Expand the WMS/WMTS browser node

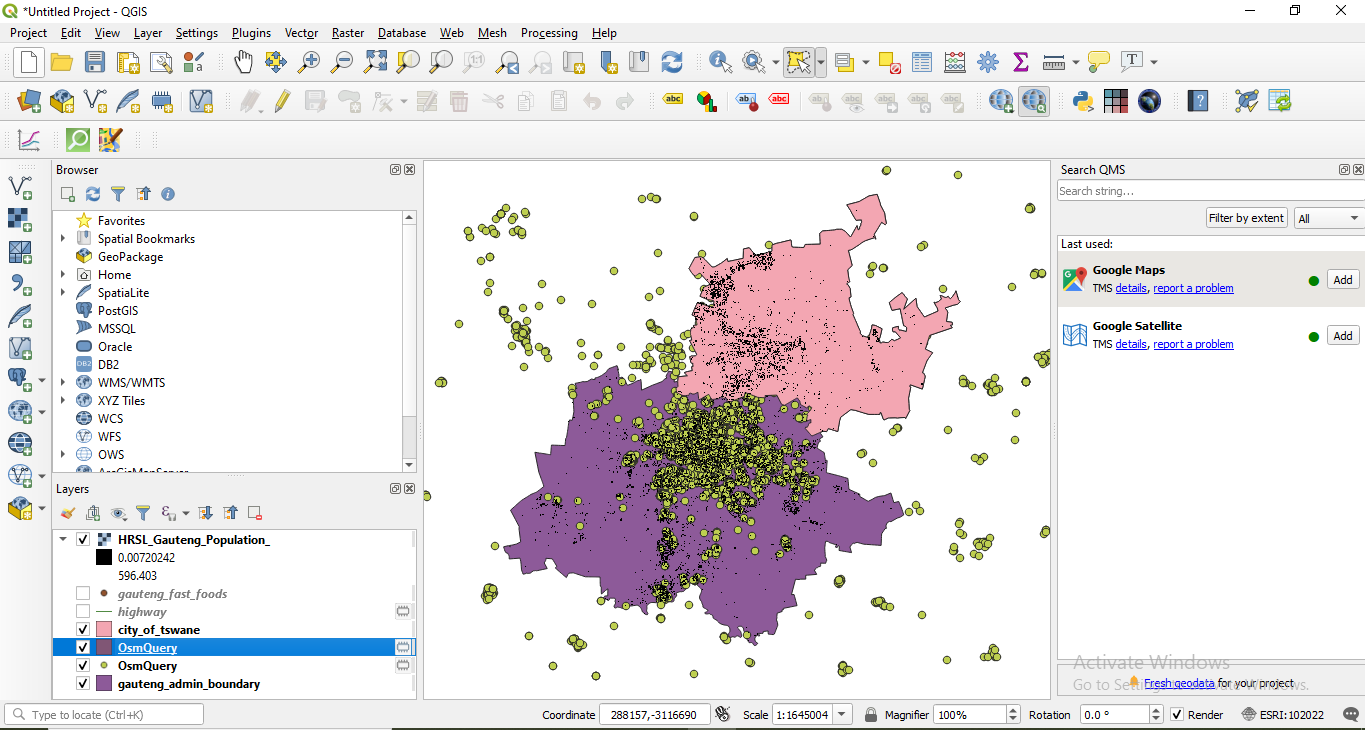63,383
